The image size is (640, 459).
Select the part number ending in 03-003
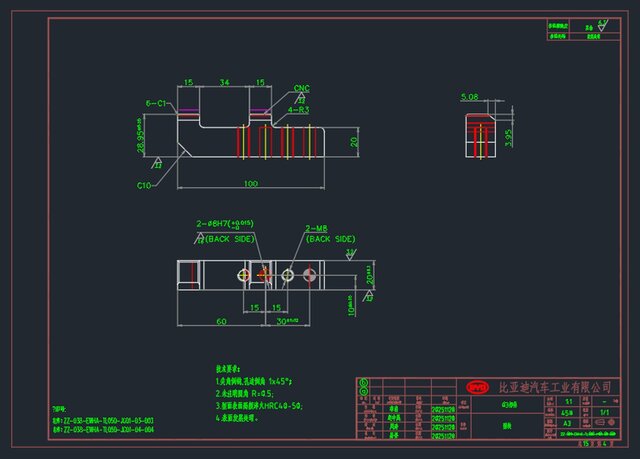tap(103, 421)
